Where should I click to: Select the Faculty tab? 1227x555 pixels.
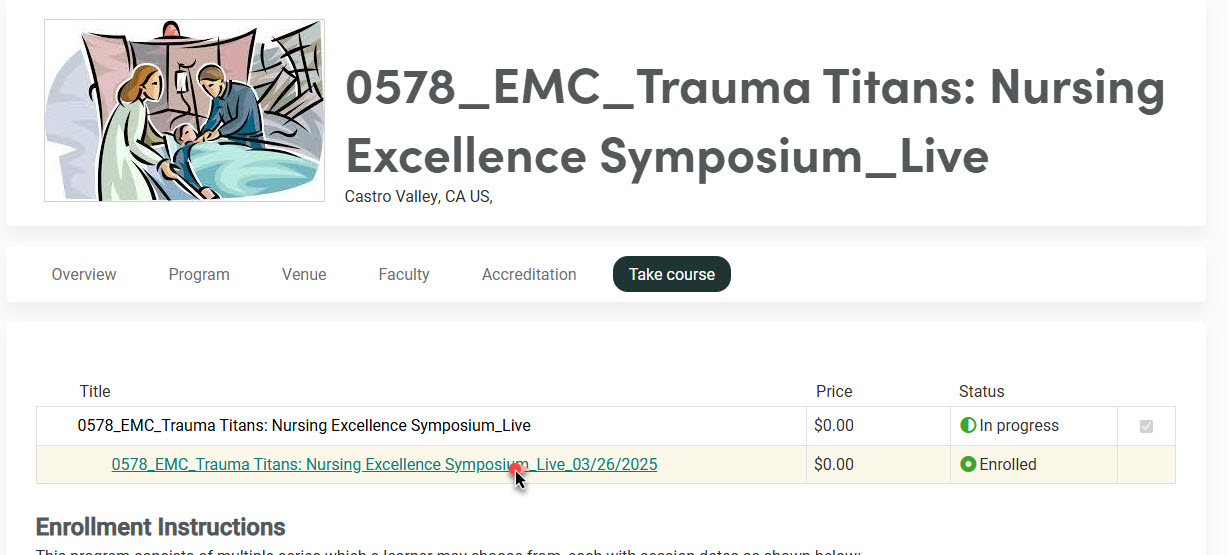pyautogui.click(x=404, y=274)
